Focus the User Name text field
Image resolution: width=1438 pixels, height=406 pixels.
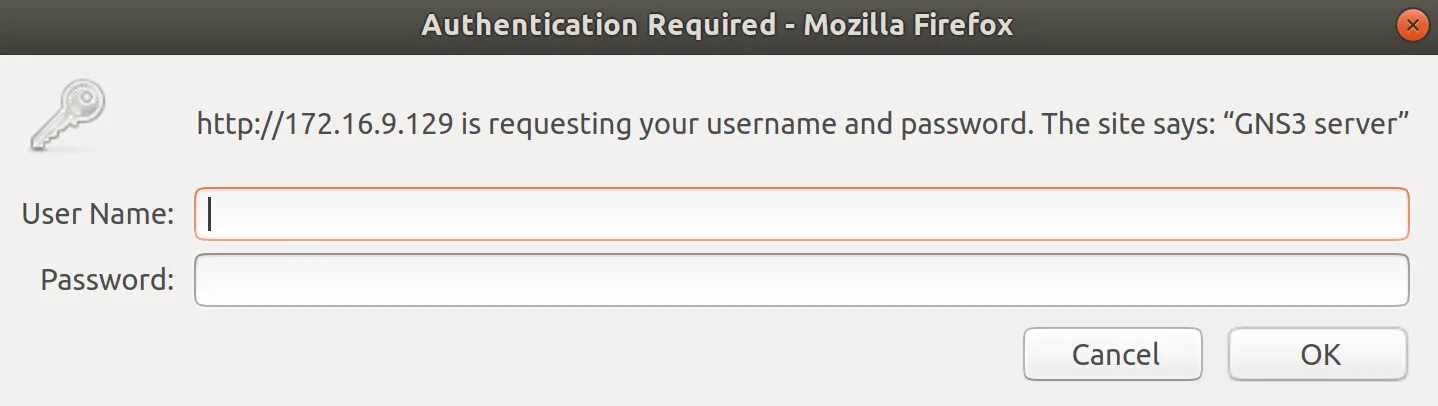(801, 214)
